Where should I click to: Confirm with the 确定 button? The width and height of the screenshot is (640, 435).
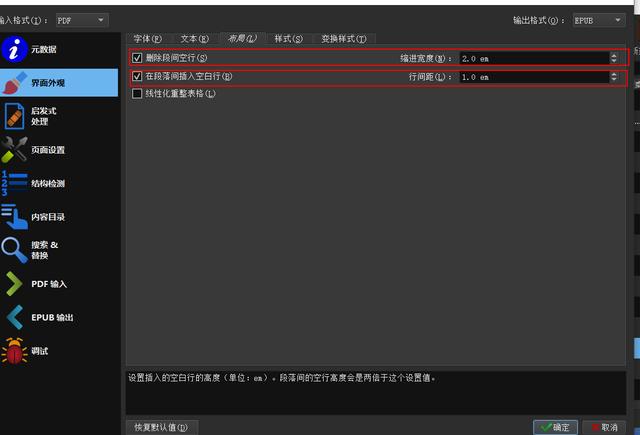coord(555,427)
